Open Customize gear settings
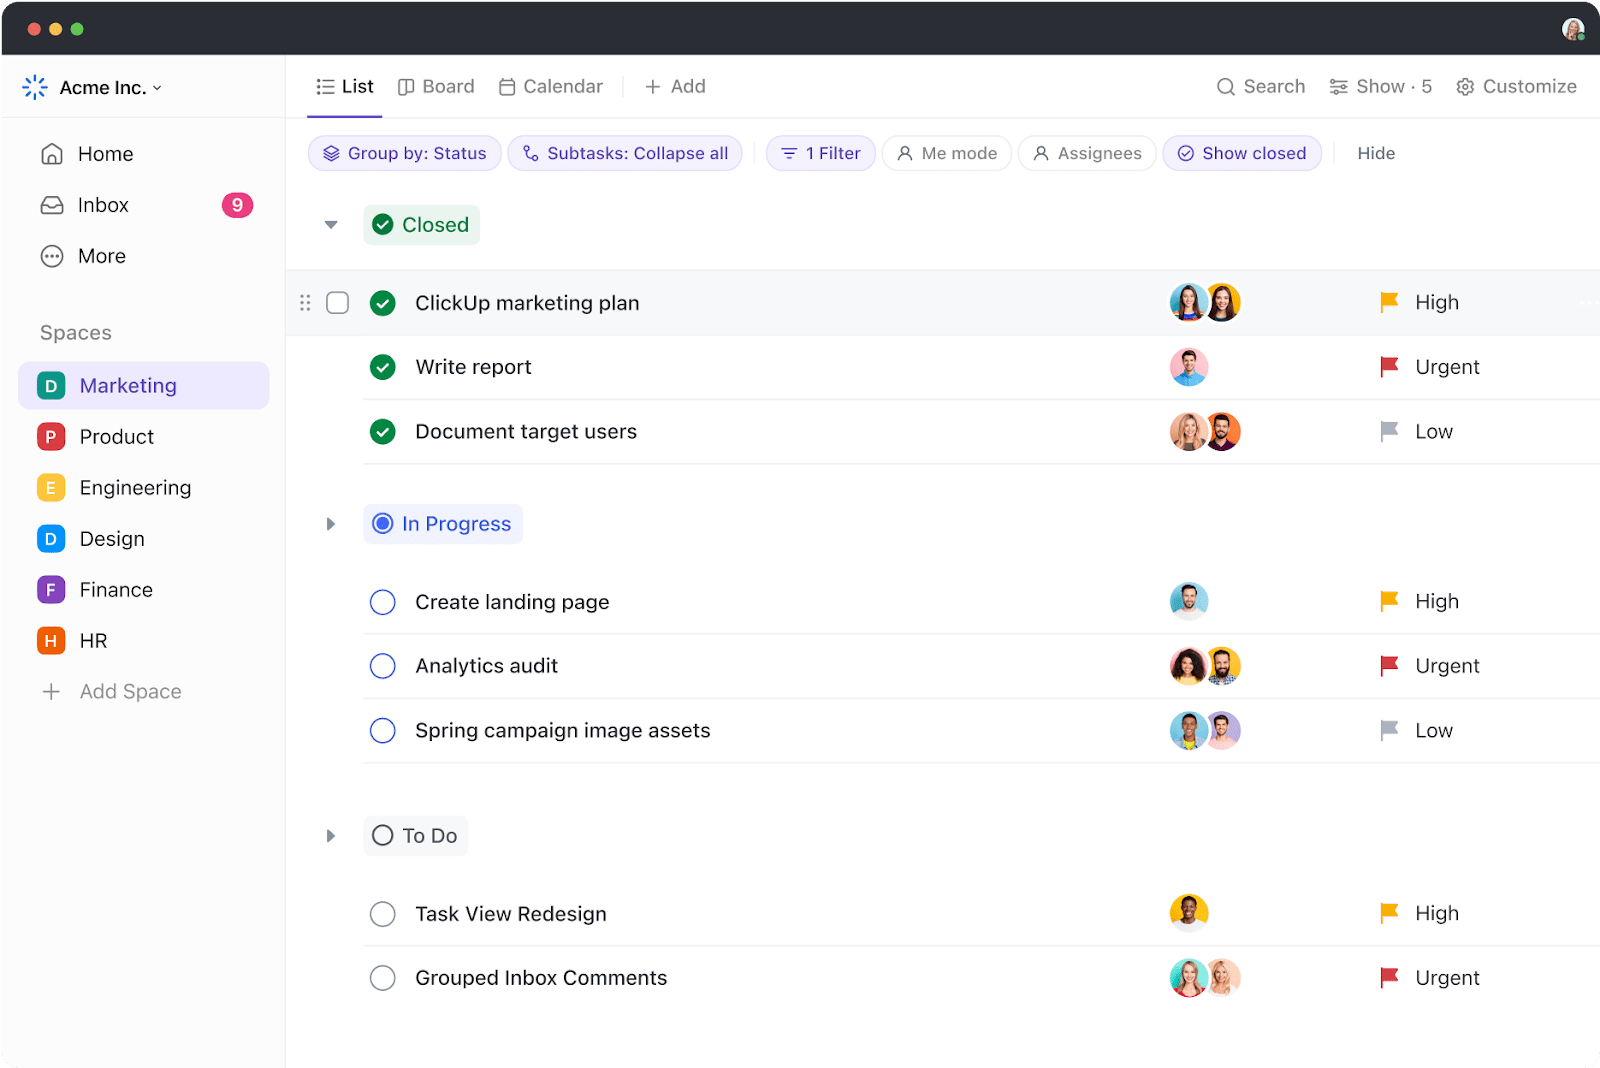 click(1465, 87)
